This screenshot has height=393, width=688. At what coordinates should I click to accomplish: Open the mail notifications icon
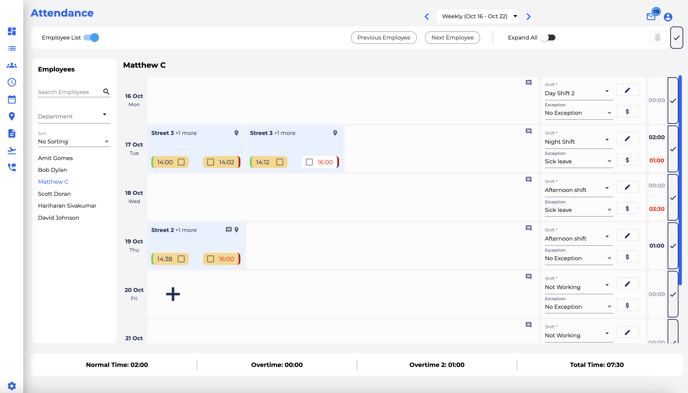(x=651, y=16)
